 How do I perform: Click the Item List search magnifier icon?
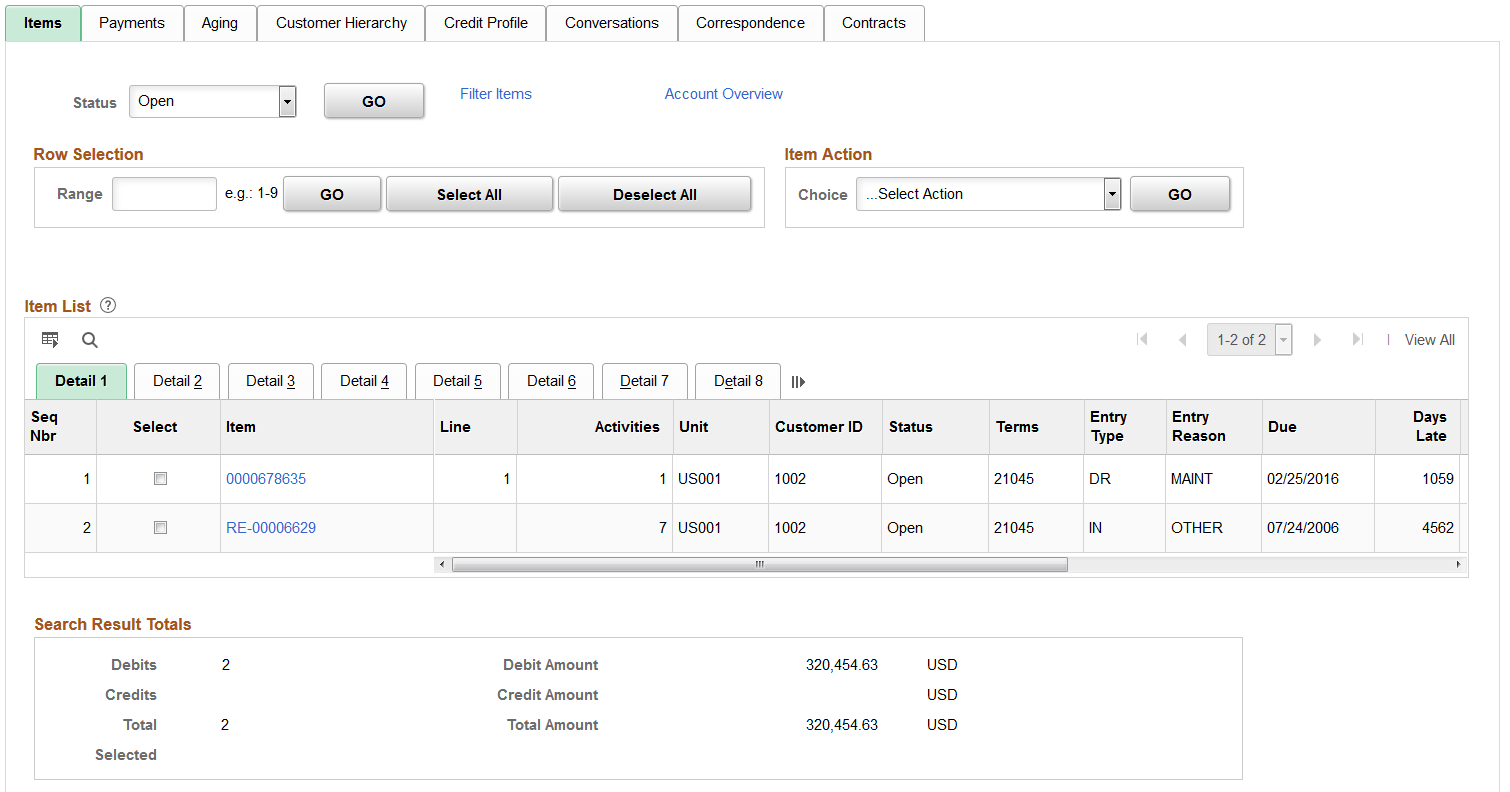tap(90, 340)
